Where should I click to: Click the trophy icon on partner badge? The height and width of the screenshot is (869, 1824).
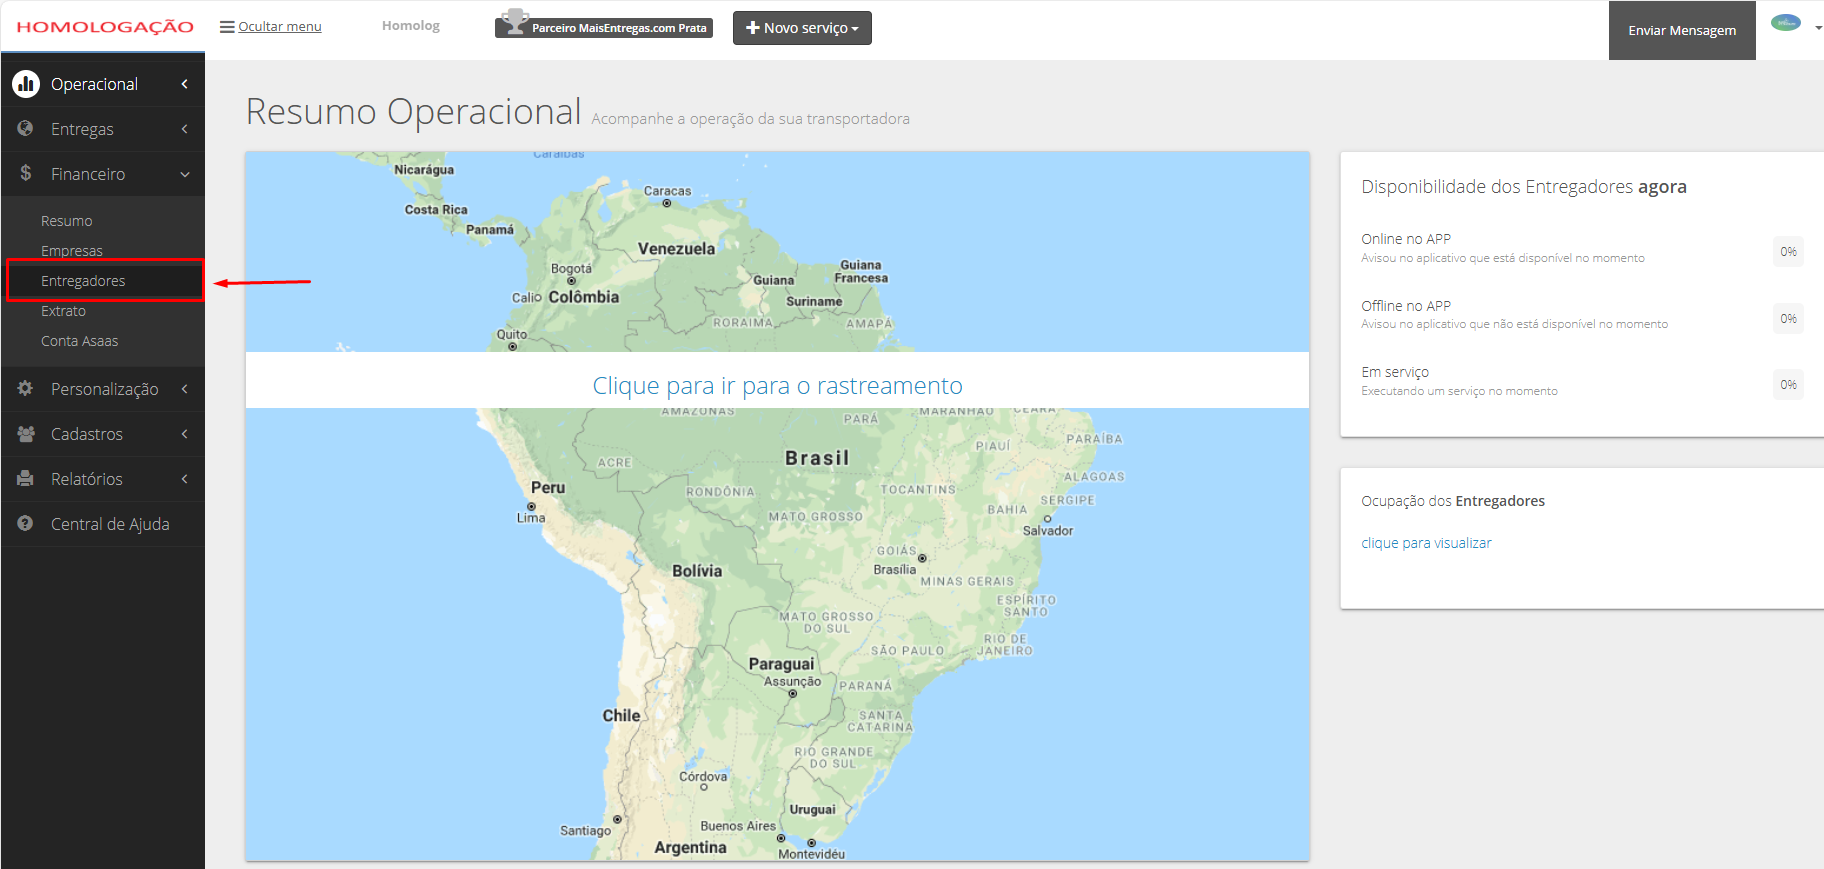pyautogui.click(x=514, y=21)
